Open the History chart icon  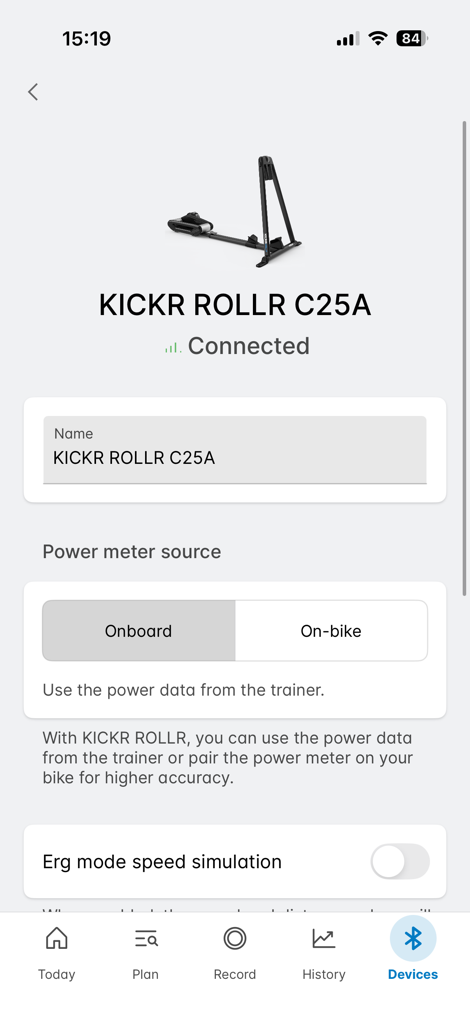323,939
